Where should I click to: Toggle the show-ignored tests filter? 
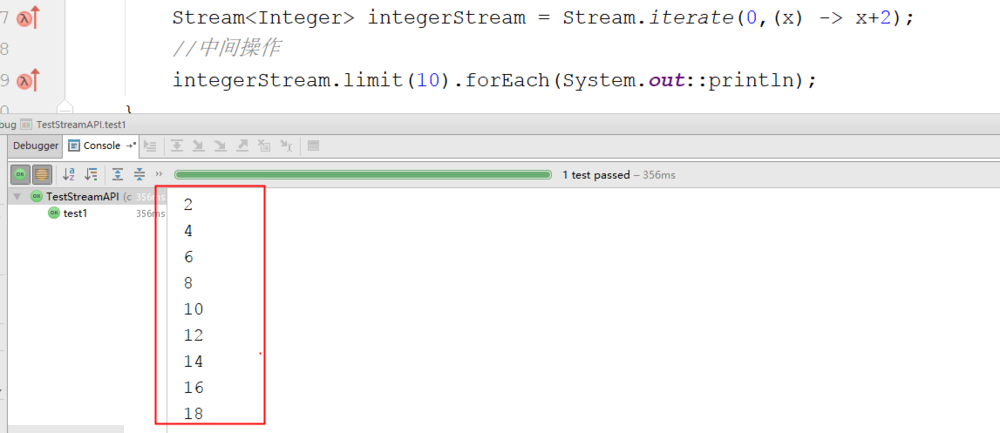[x=42, y=174]
